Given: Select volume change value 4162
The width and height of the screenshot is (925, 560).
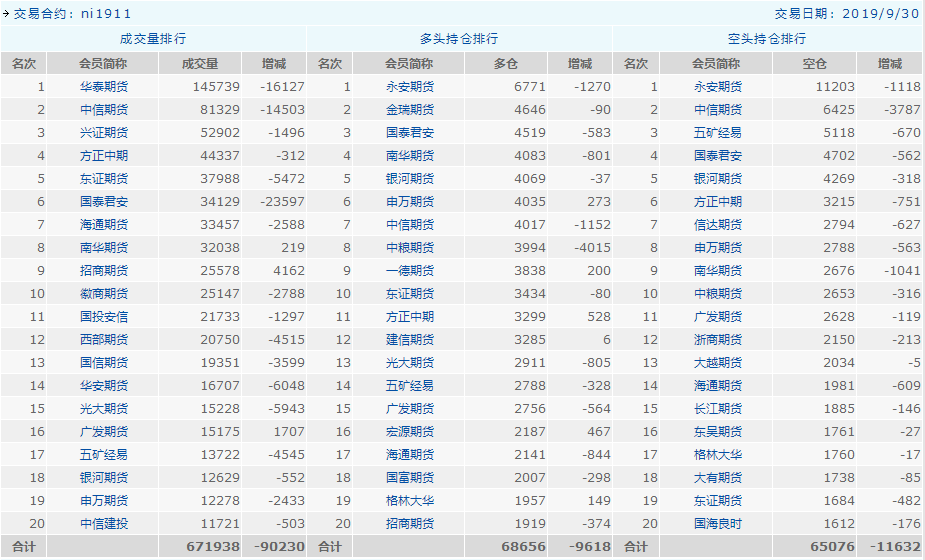Looking at the screenshot, I should point(289,271).
